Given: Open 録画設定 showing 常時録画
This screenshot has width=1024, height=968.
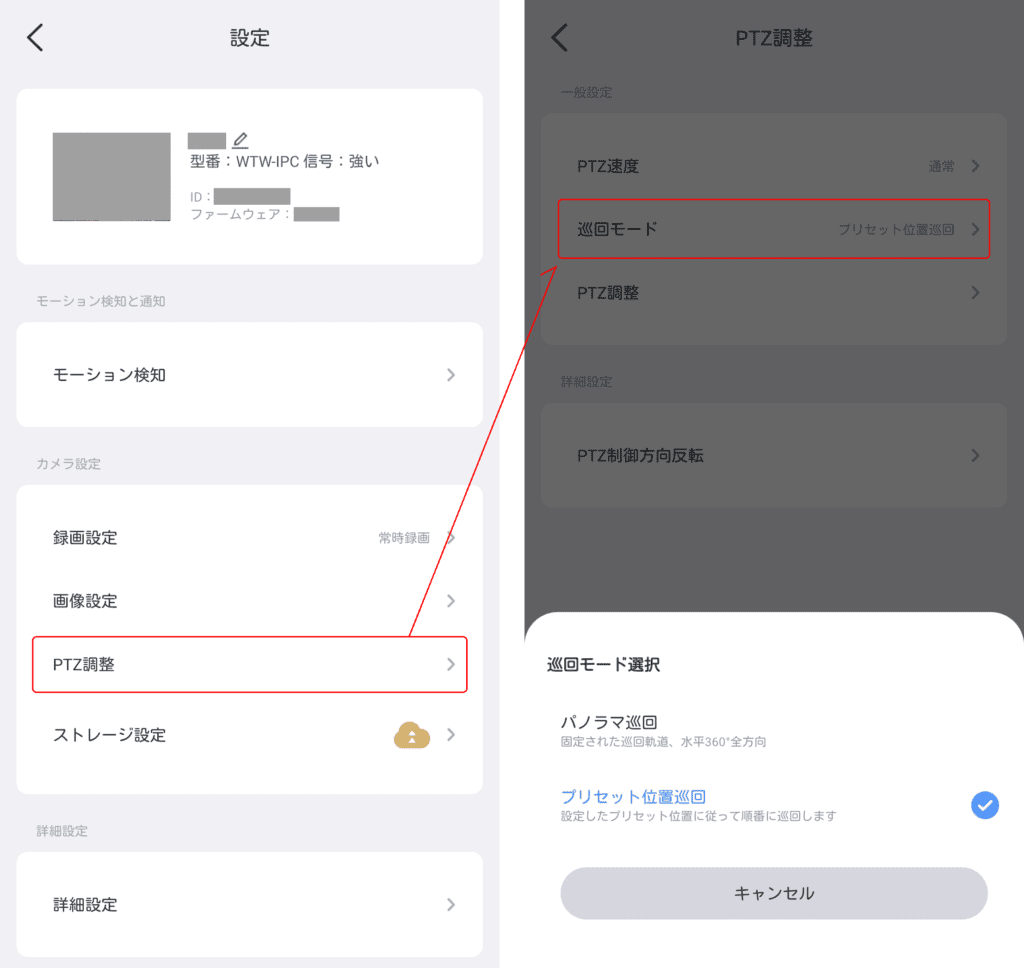Looking at the screenshot, I should 249,538.
